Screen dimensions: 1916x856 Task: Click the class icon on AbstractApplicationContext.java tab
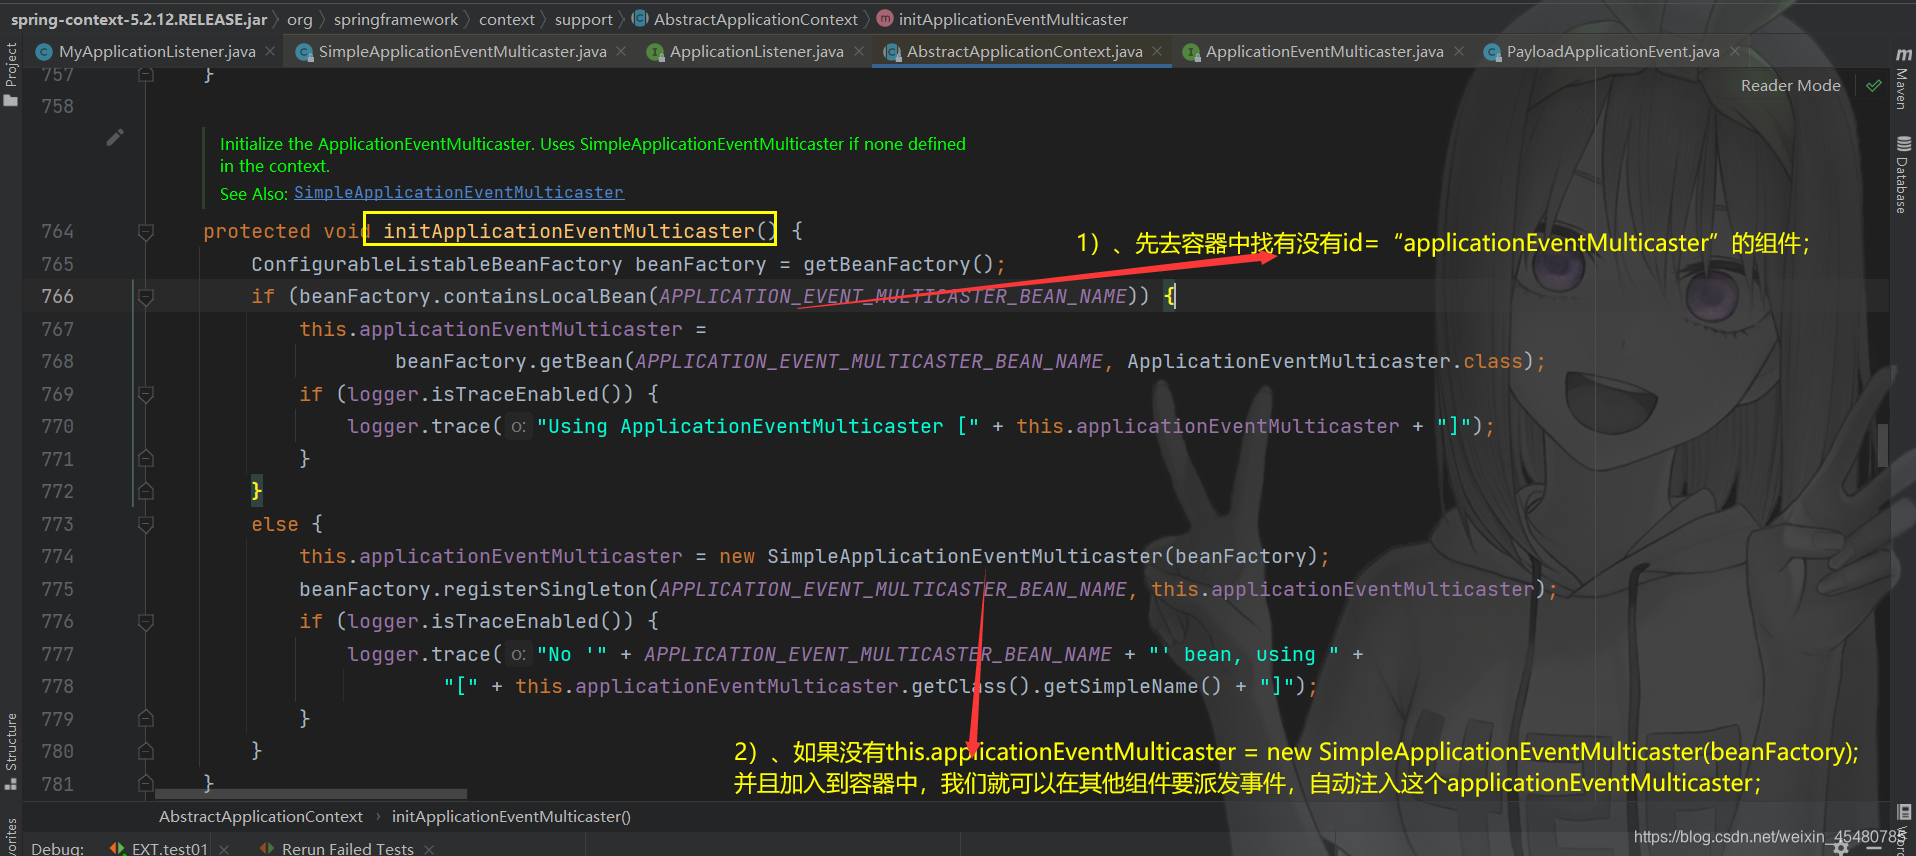(x=892, y=52)
